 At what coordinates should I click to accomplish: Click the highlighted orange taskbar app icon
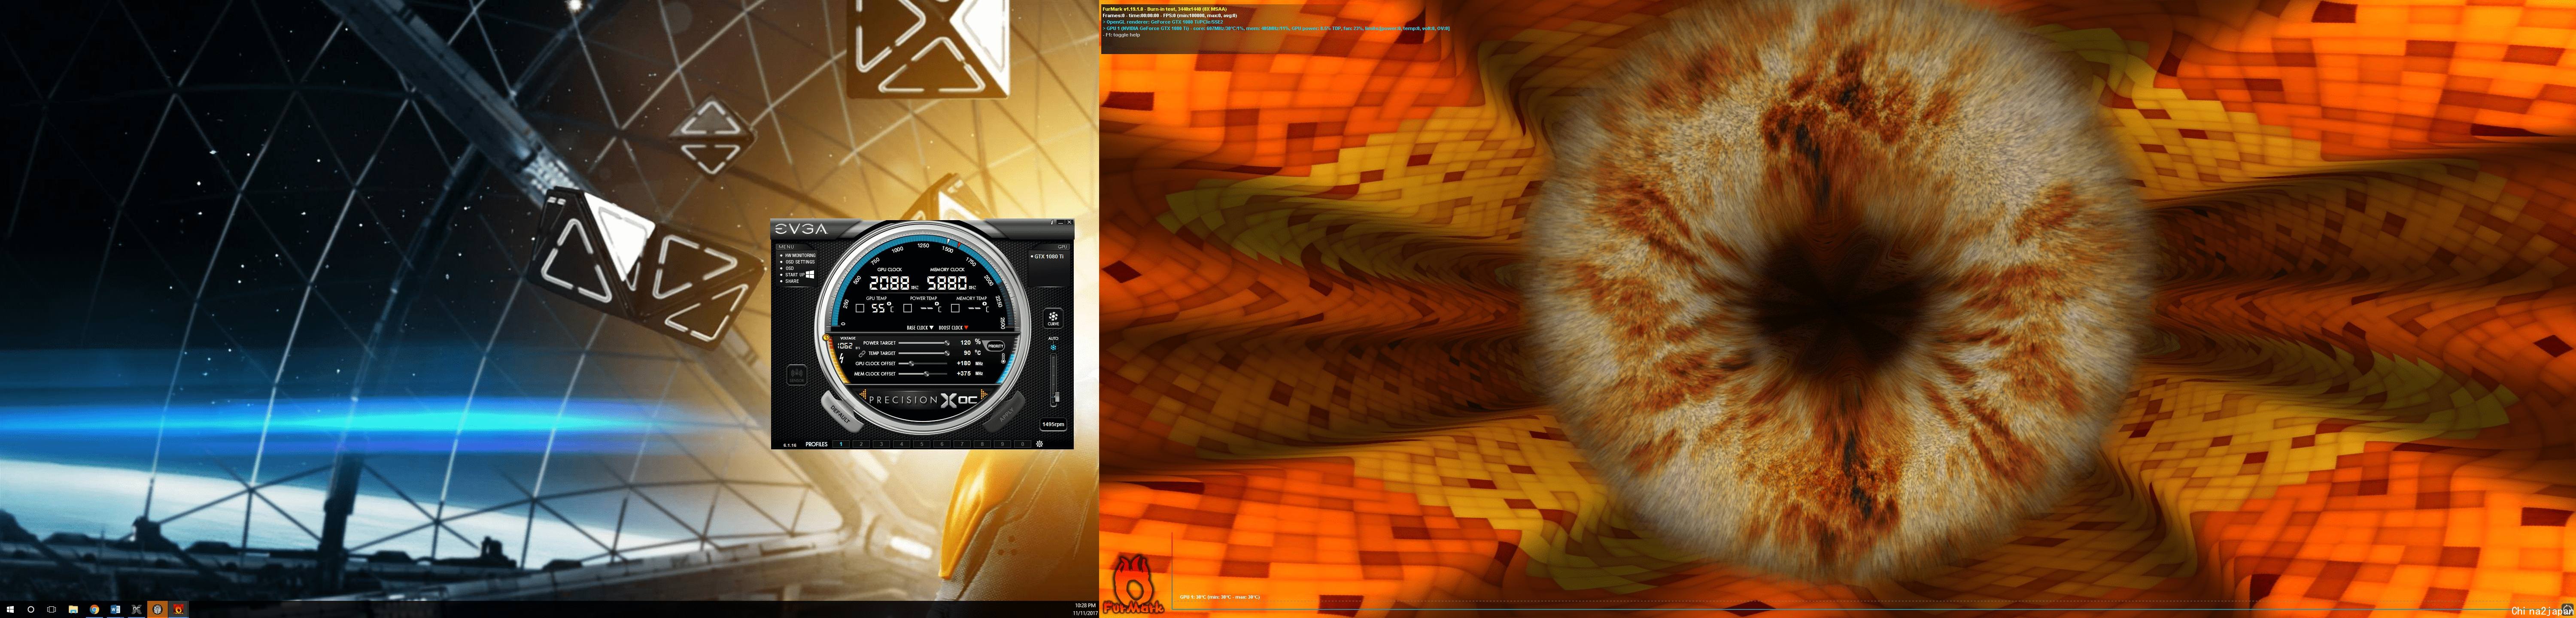pyautogui.click(x=158, y=609)
